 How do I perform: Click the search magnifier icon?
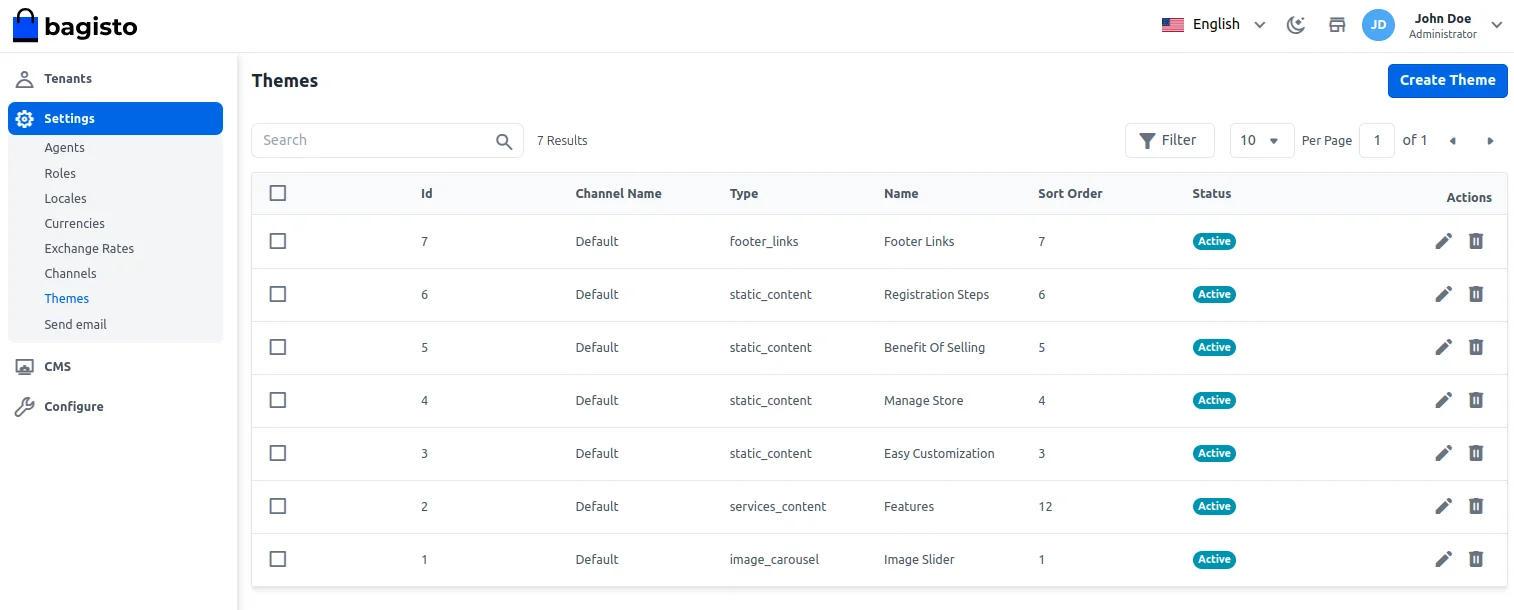click(504, 141)
